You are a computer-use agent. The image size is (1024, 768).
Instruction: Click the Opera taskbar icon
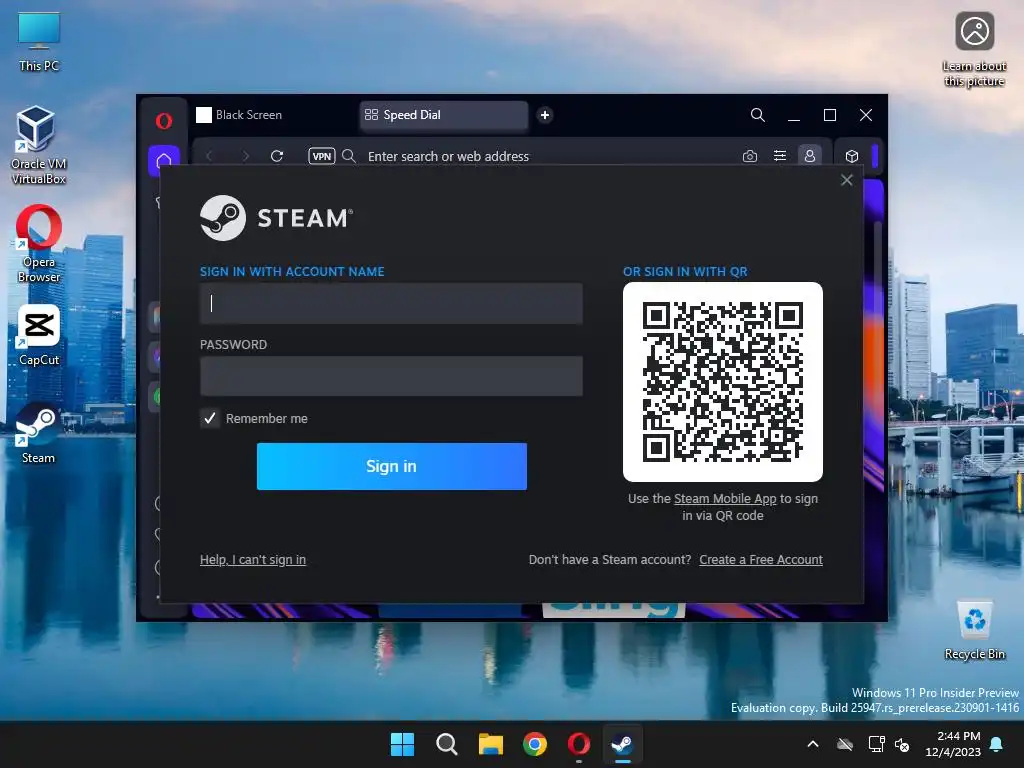pos(579,744)
